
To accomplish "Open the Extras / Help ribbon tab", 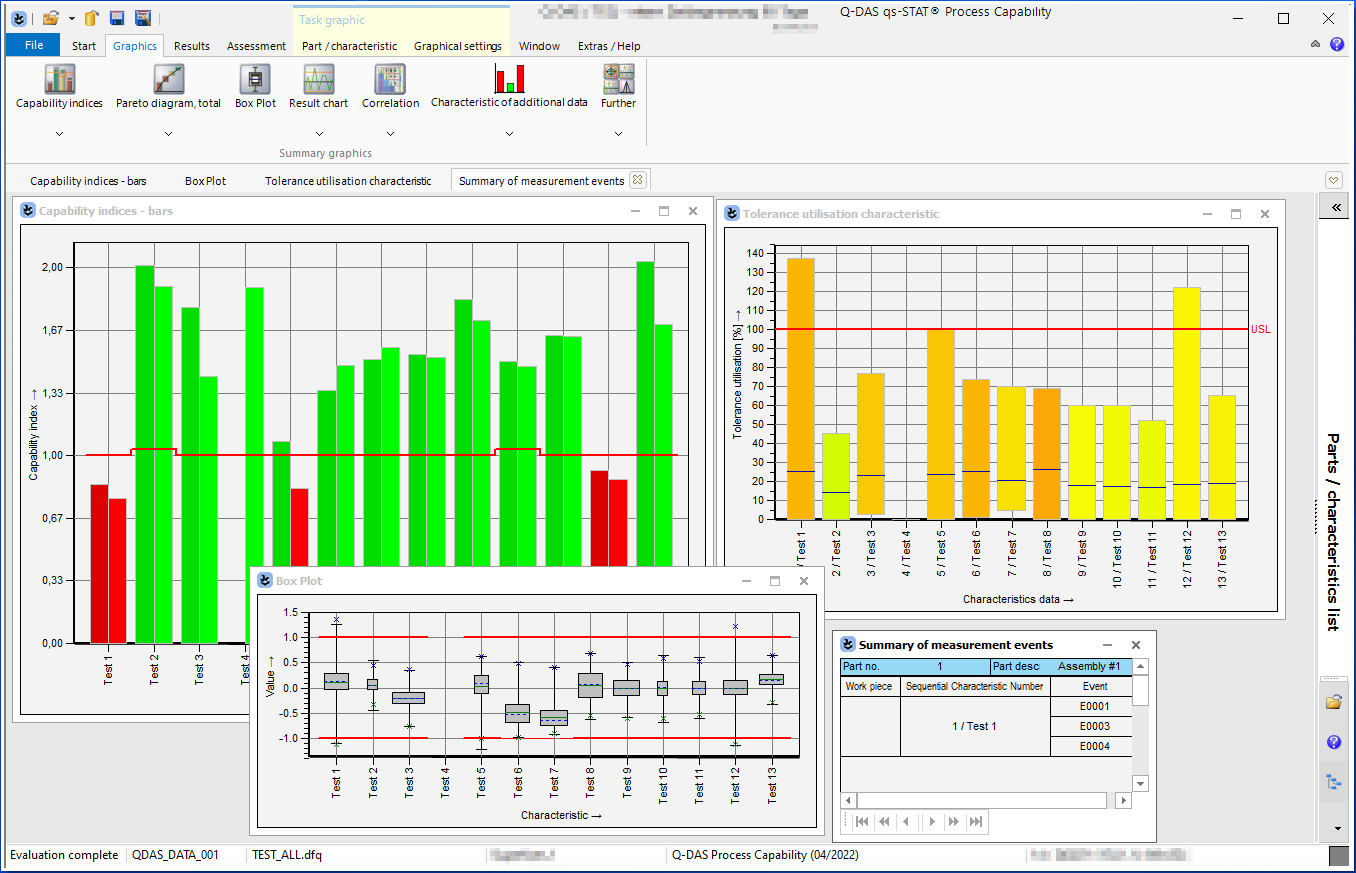I will pos(609,46).
